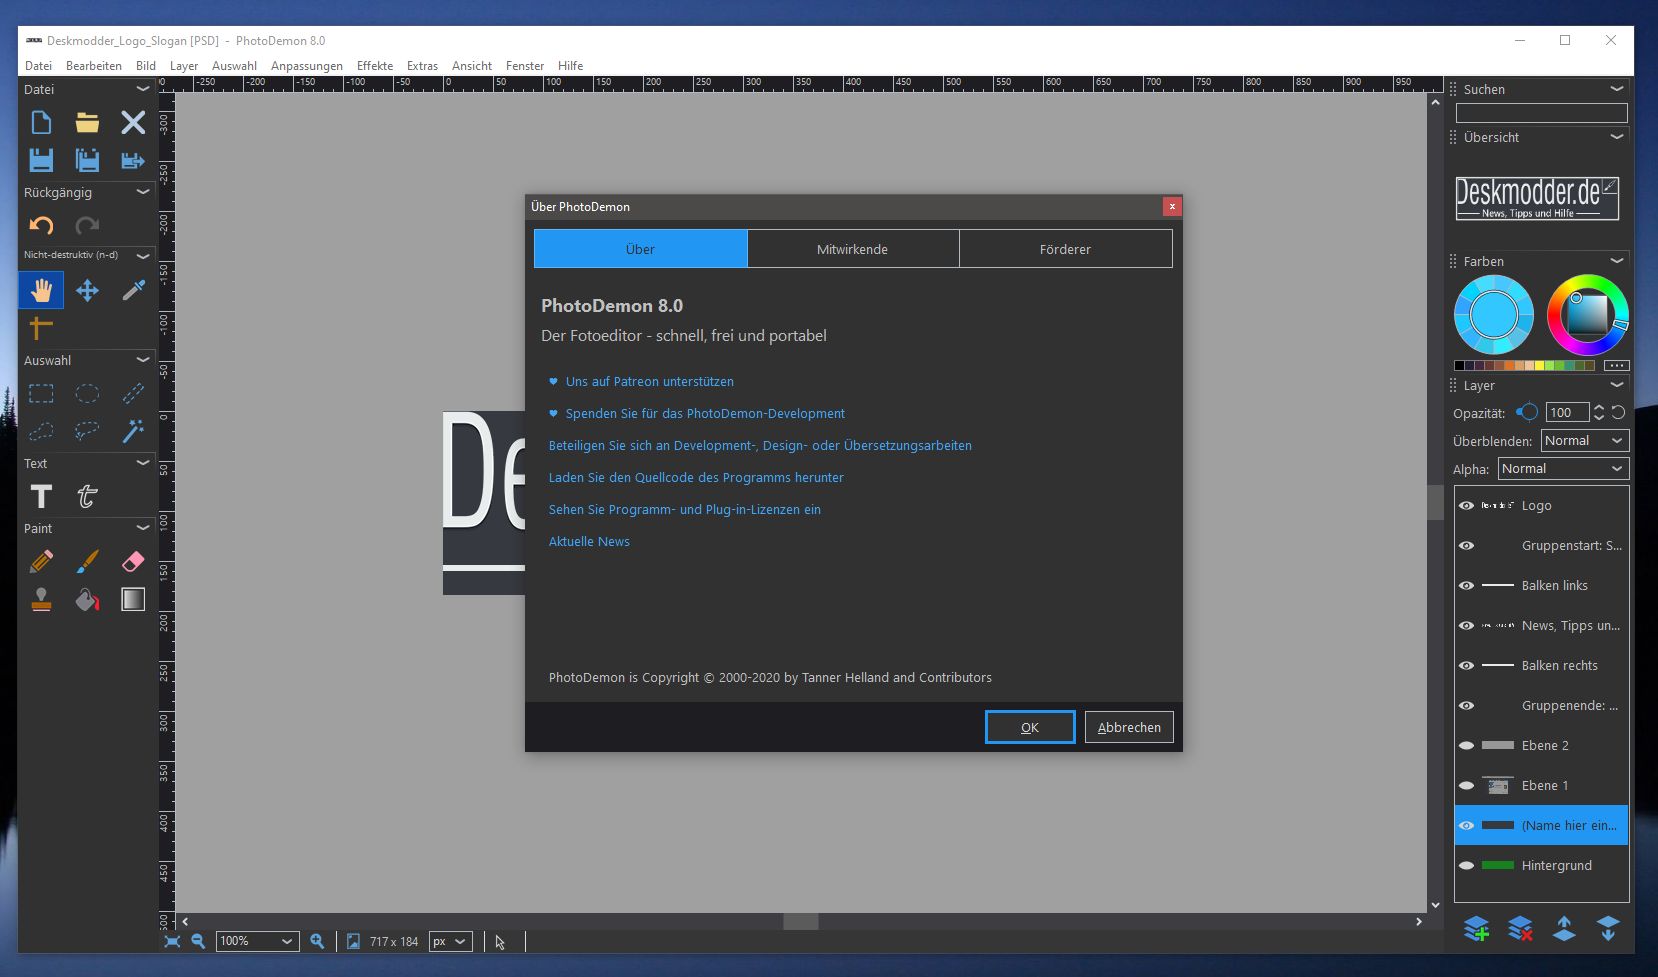This screenshot has width=1658, height=977.
Task: Click the Add new layer icon
Action: coord(1476,928)
